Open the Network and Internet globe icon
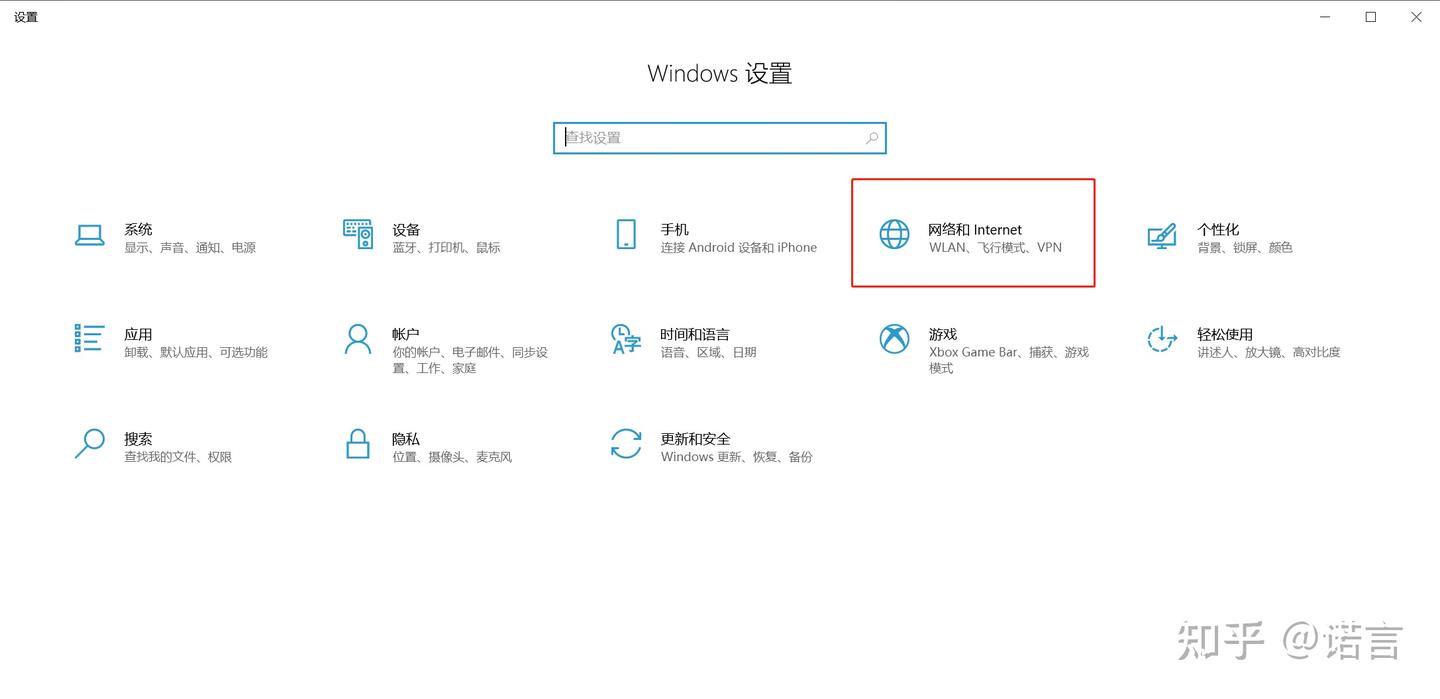Viewport: 1440px width, 699px height. [x=894, y=234]
